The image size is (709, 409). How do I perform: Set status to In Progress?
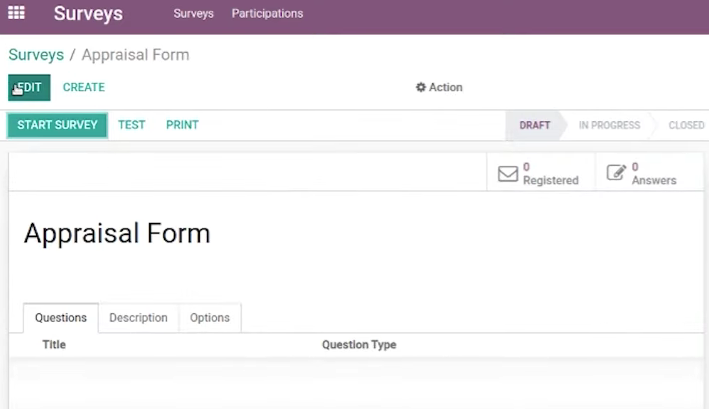point(609,125)
